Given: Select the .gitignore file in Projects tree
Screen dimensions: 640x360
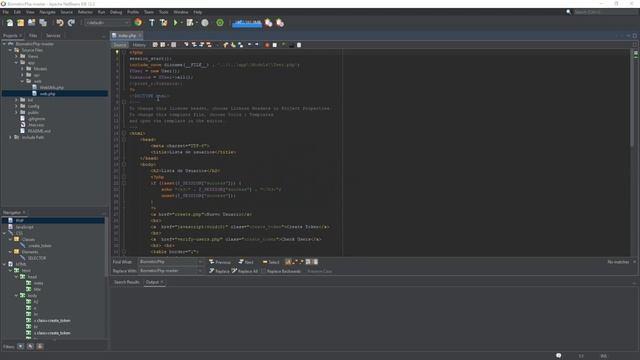Looking at the screenshot, I should click(x=37, y=119).
